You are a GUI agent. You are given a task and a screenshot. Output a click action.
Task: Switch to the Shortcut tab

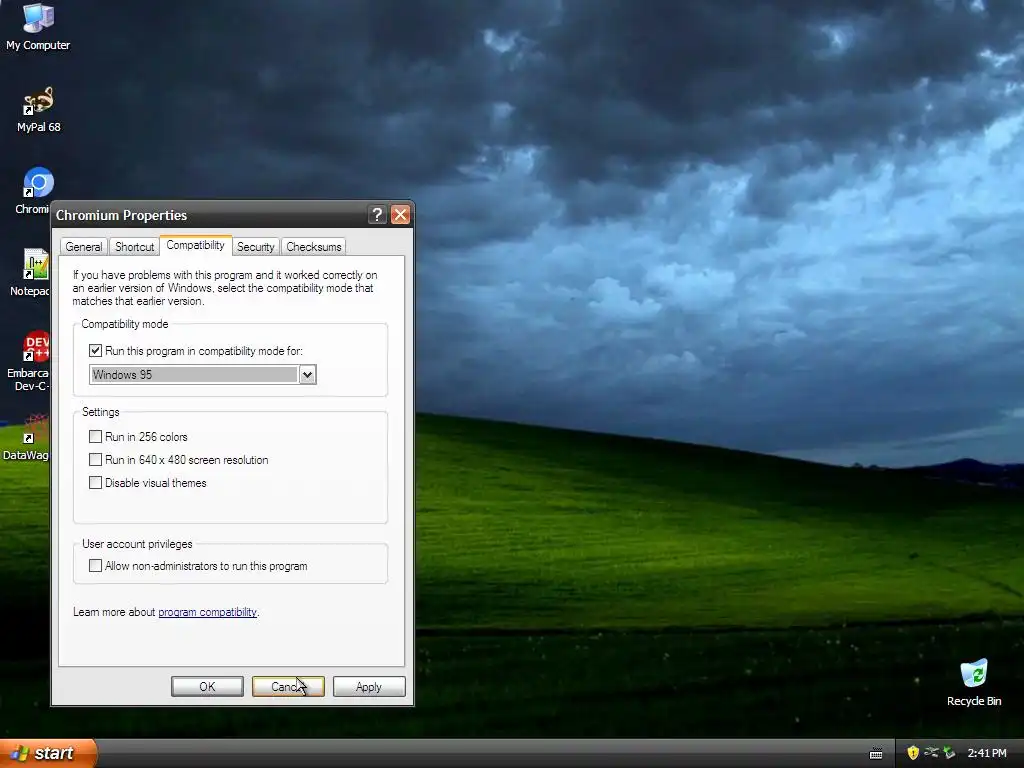click(x=135, y=247)
